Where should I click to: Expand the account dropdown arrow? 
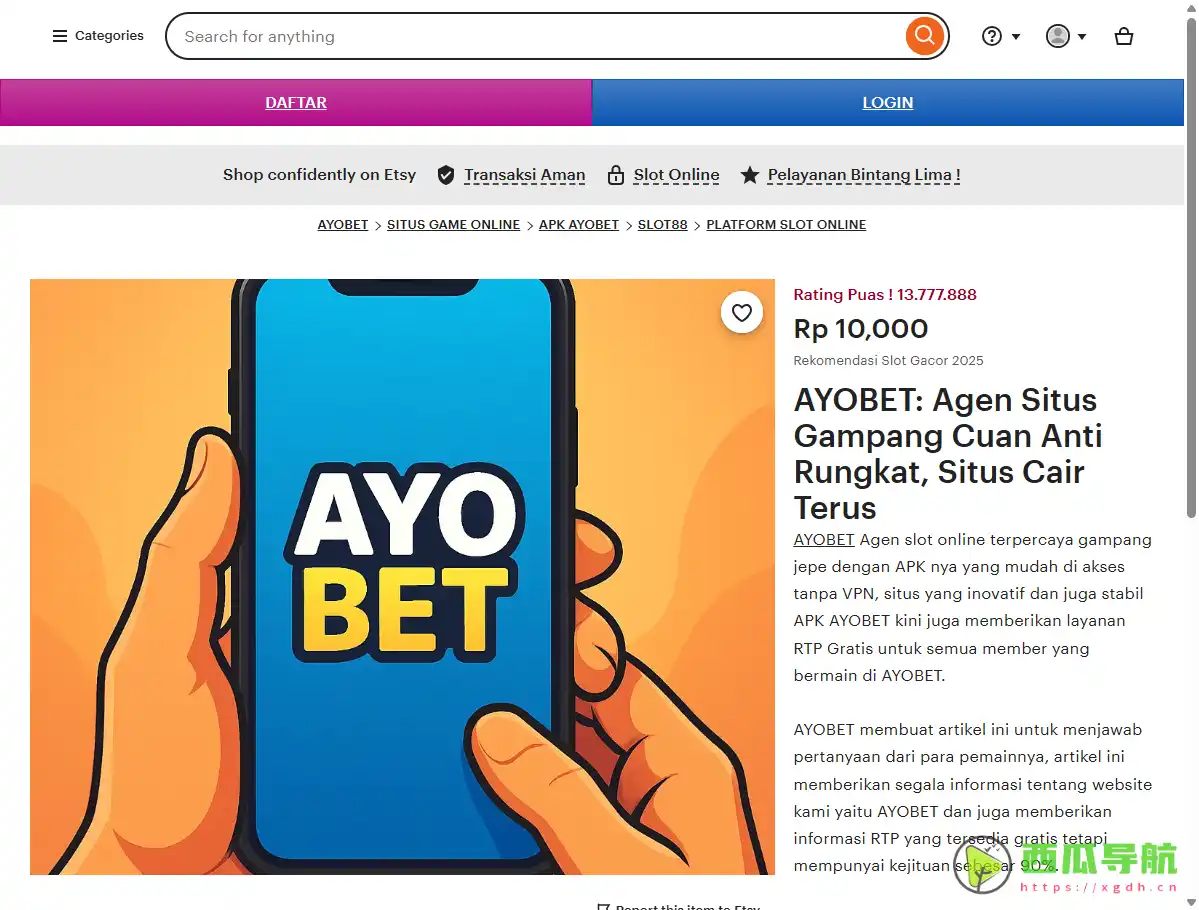pos(1081,37)
